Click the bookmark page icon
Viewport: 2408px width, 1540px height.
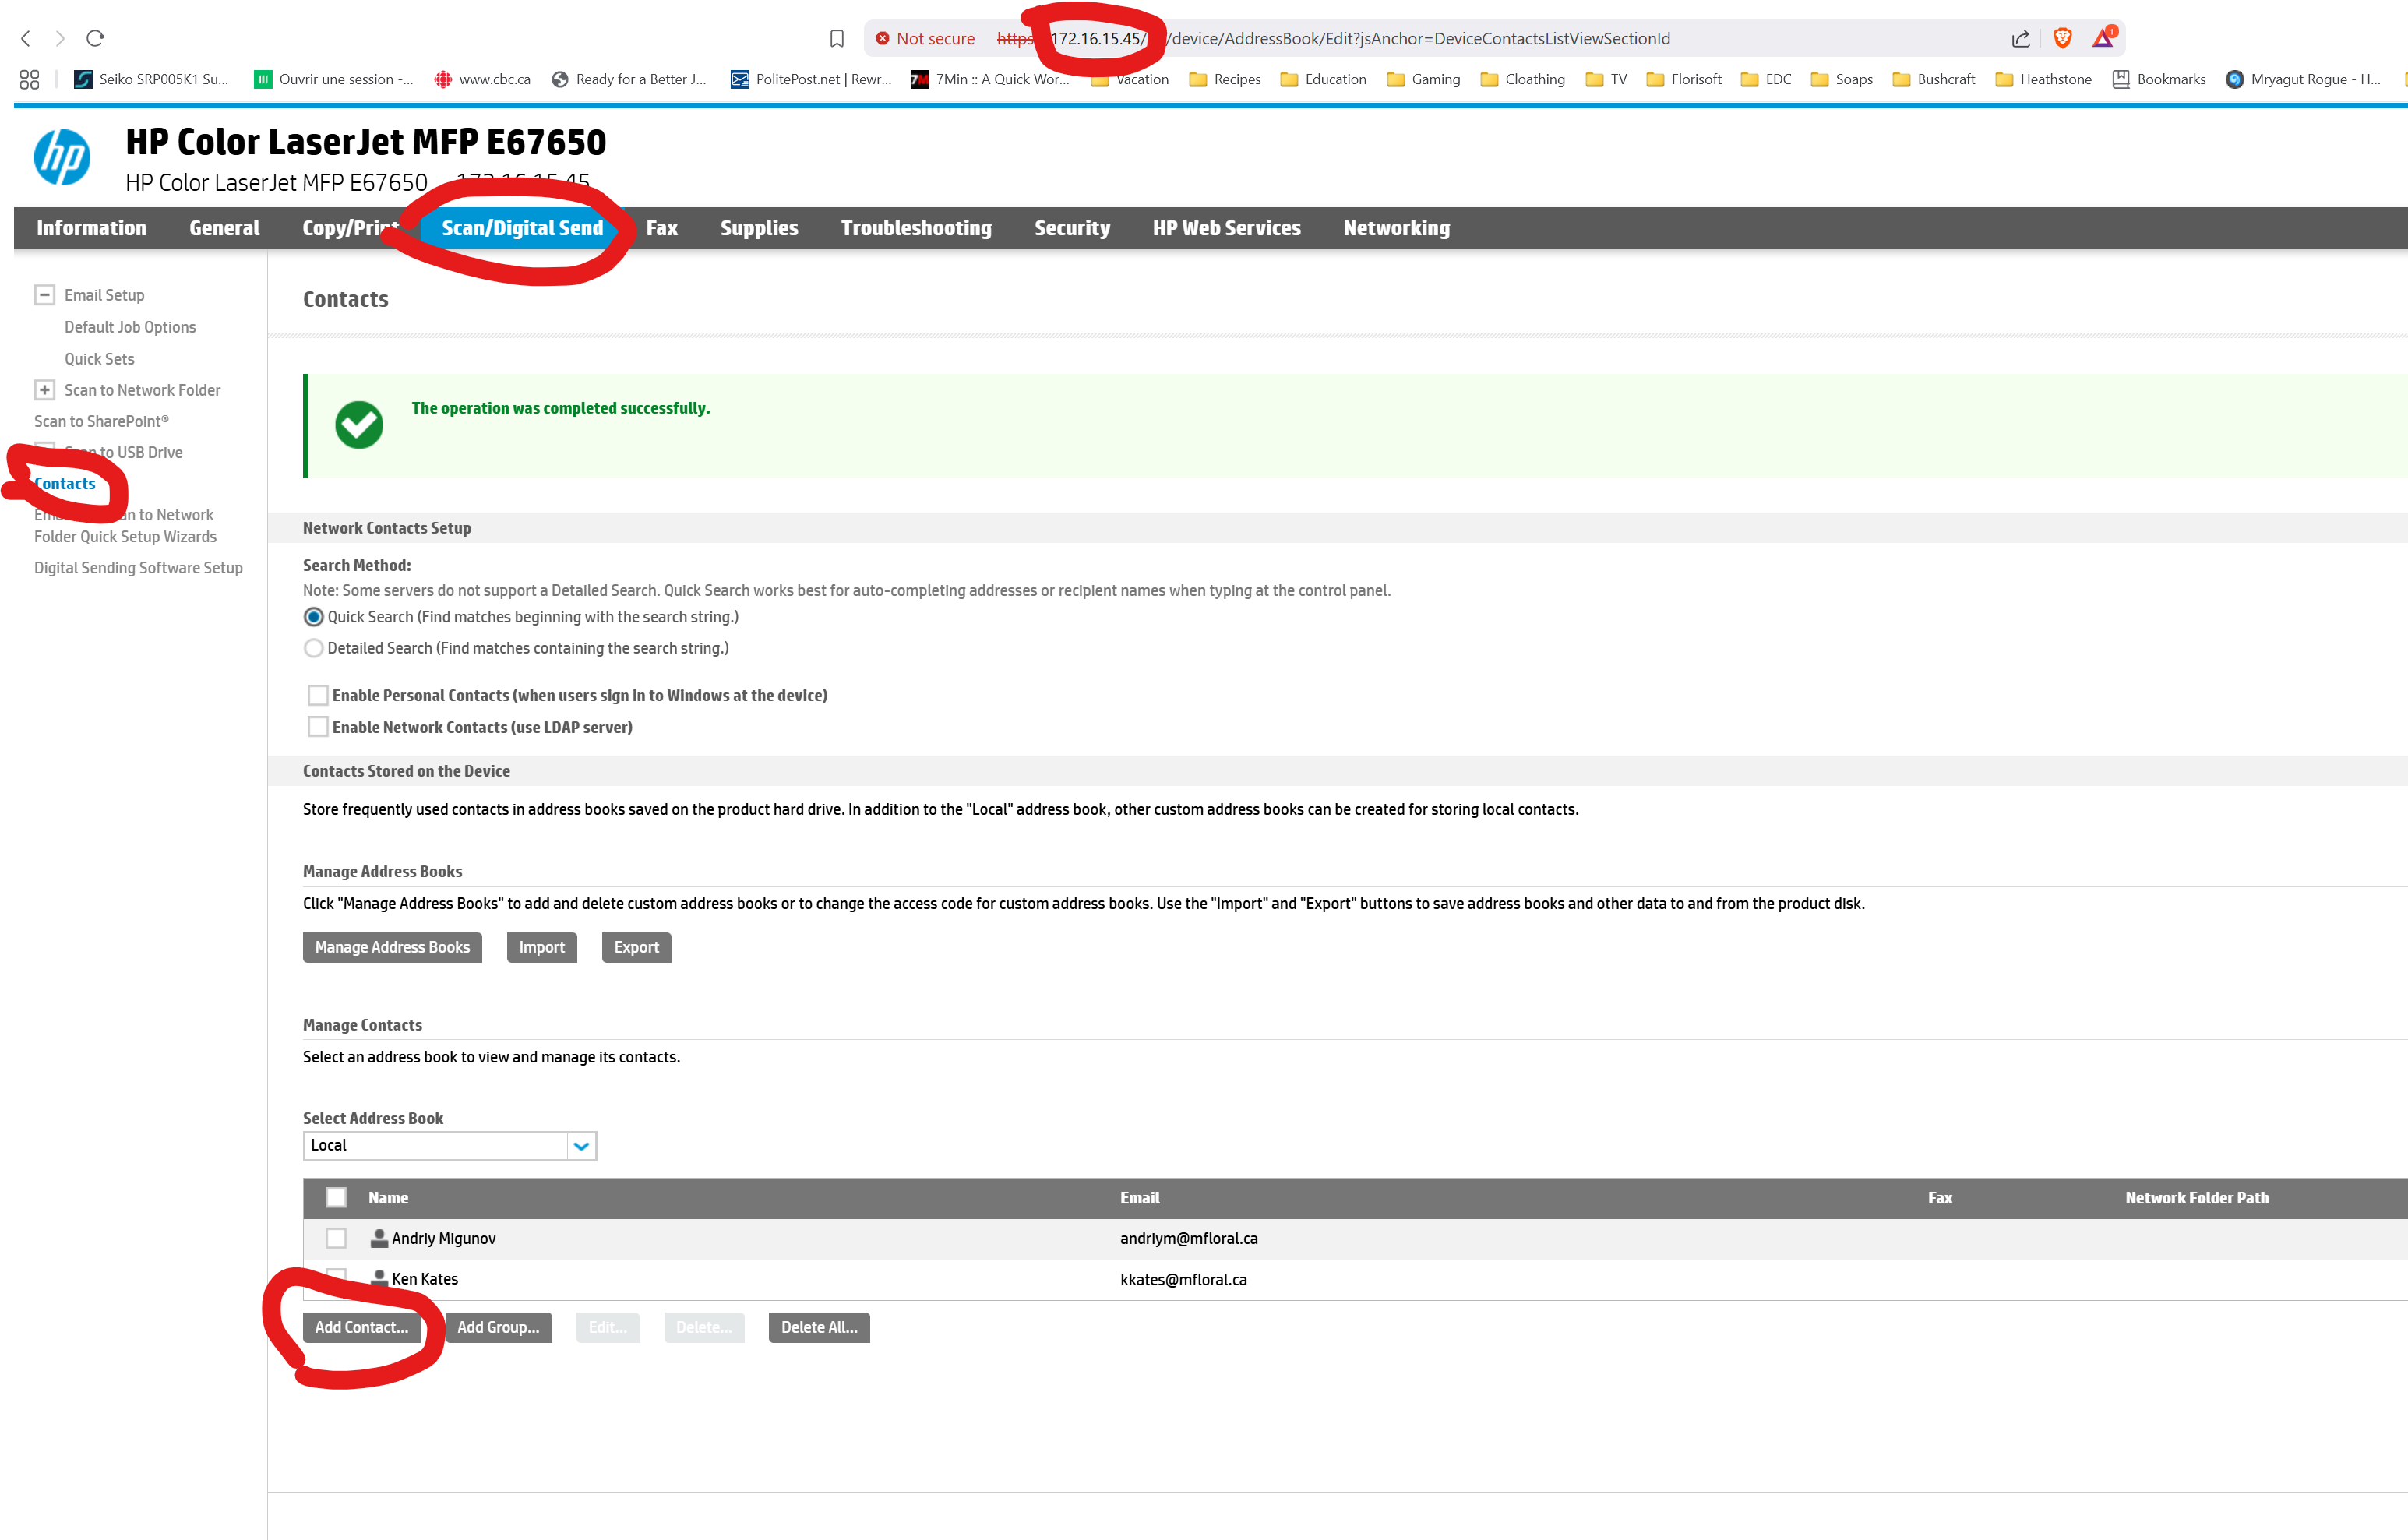[x=837, y=38]
